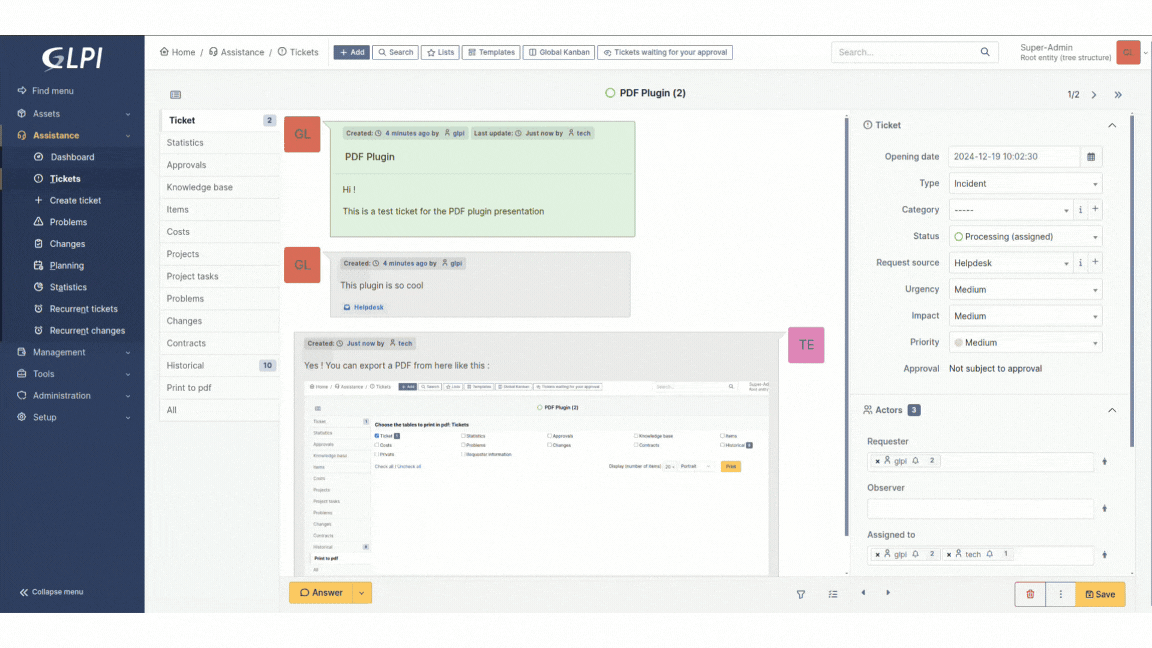Open the ticket filter funnel icon
This screenshot has width=1152, height=648.
[800, 594]
